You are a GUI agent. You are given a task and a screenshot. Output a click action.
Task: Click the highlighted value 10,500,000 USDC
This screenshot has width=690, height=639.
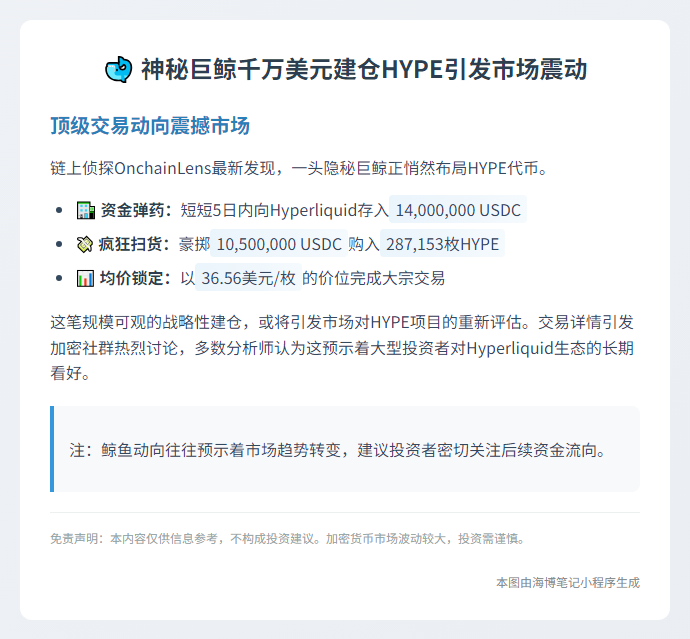click(x=279, y=244)
